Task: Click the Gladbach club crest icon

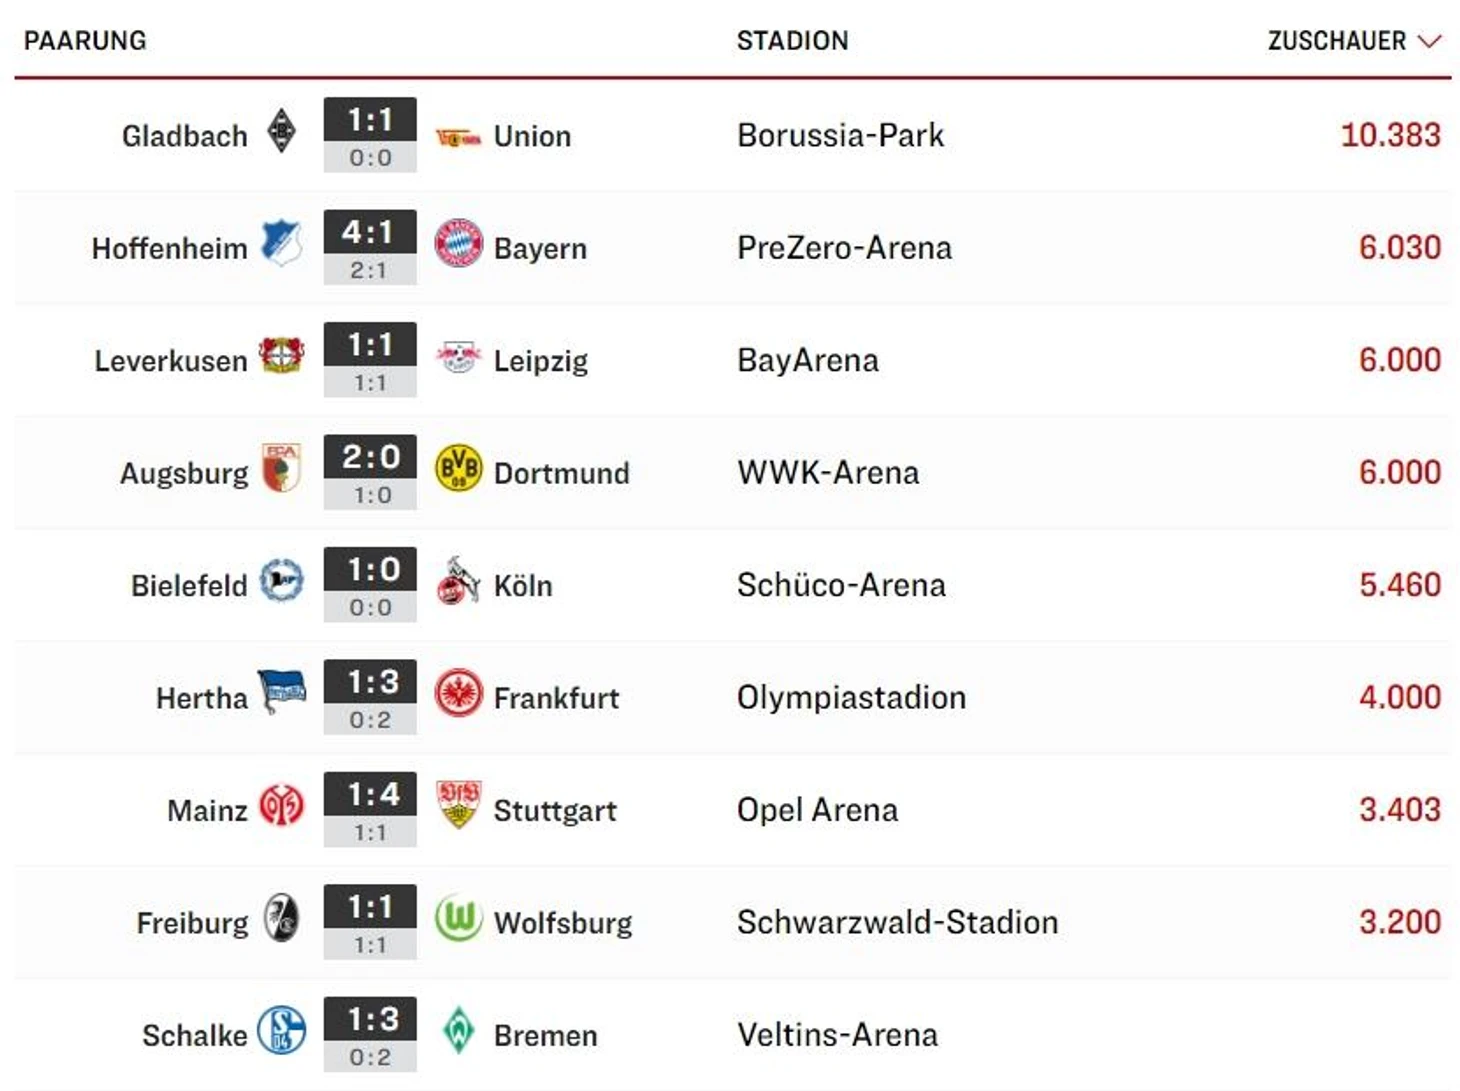Action: click(x=282, y=132)
